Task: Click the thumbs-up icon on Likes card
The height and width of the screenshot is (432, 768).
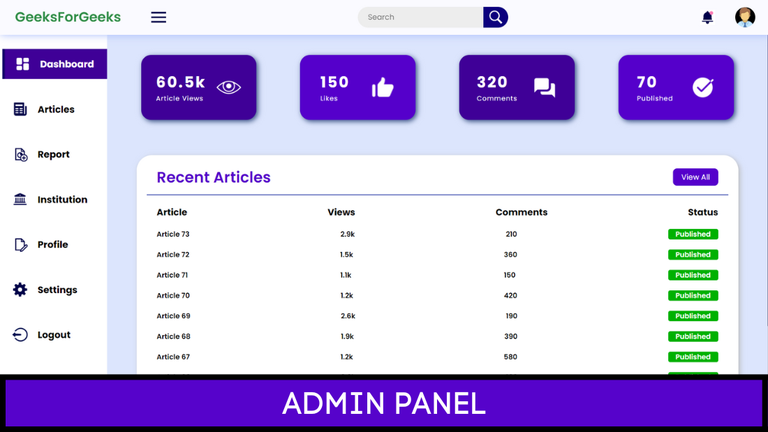Action: point(383,88)
